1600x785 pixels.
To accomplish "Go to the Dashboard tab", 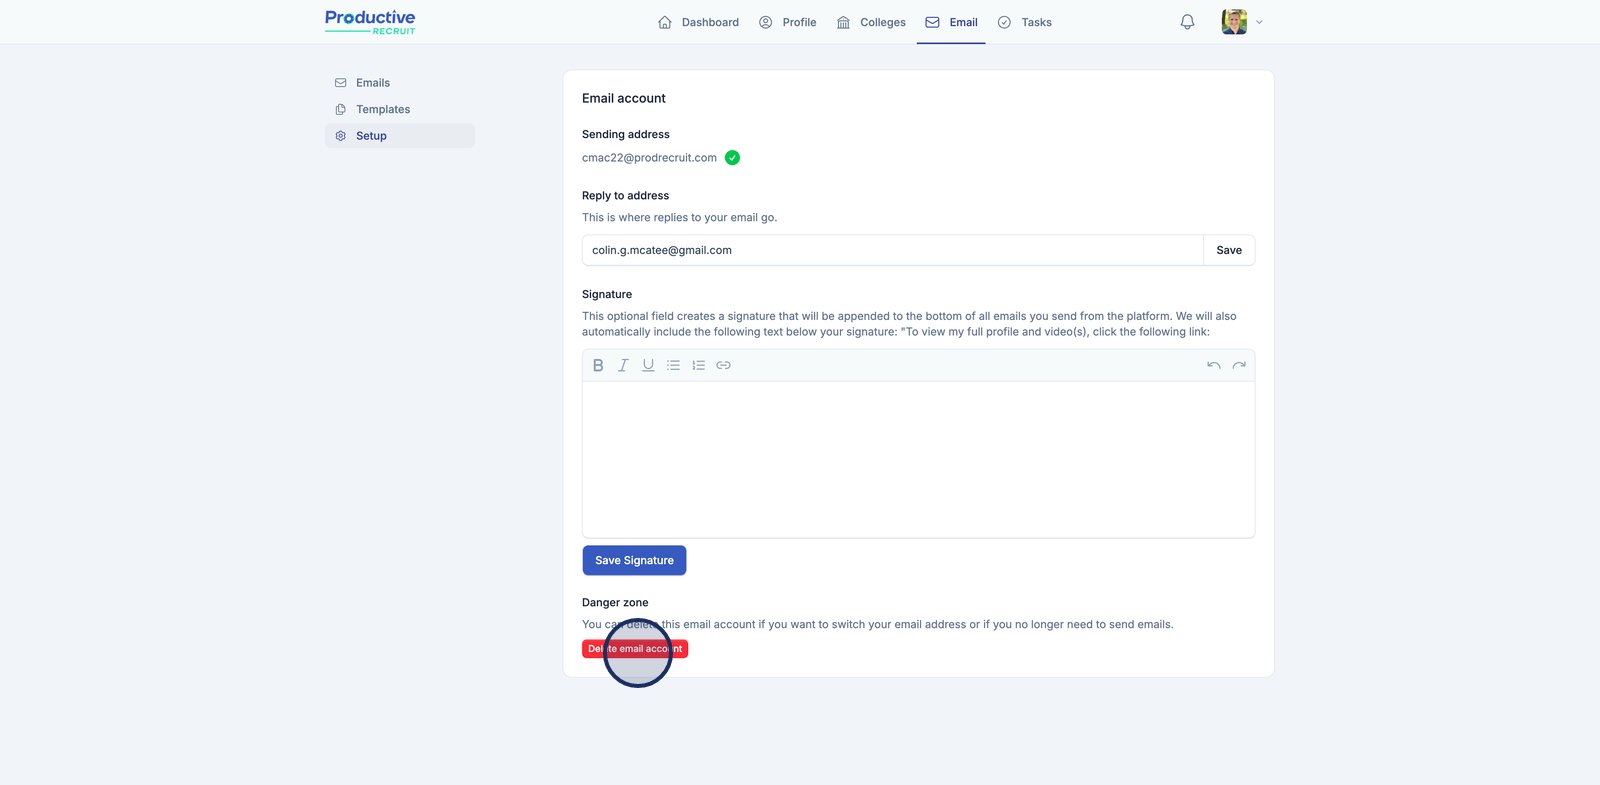I will click(x=699, y=22).
